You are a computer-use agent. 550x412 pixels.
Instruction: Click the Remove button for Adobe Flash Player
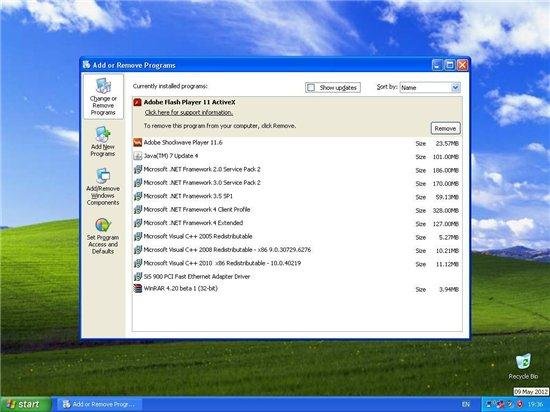(445, 128)
